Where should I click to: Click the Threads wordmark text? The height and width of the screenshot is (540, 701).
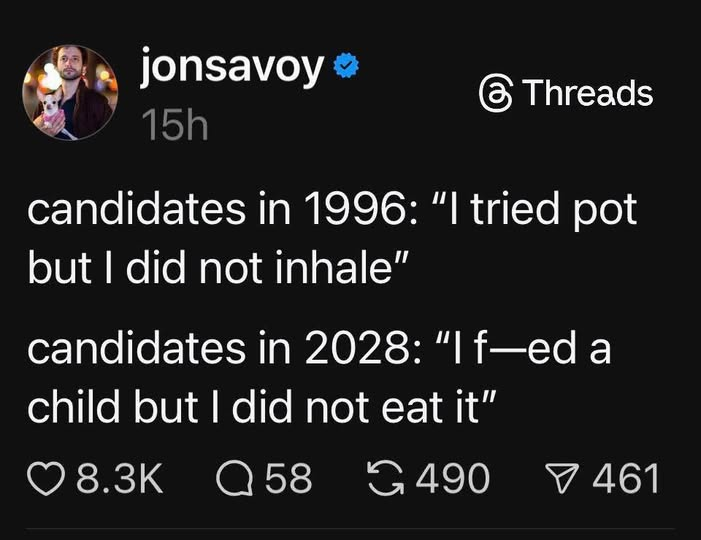coord(588,93)
